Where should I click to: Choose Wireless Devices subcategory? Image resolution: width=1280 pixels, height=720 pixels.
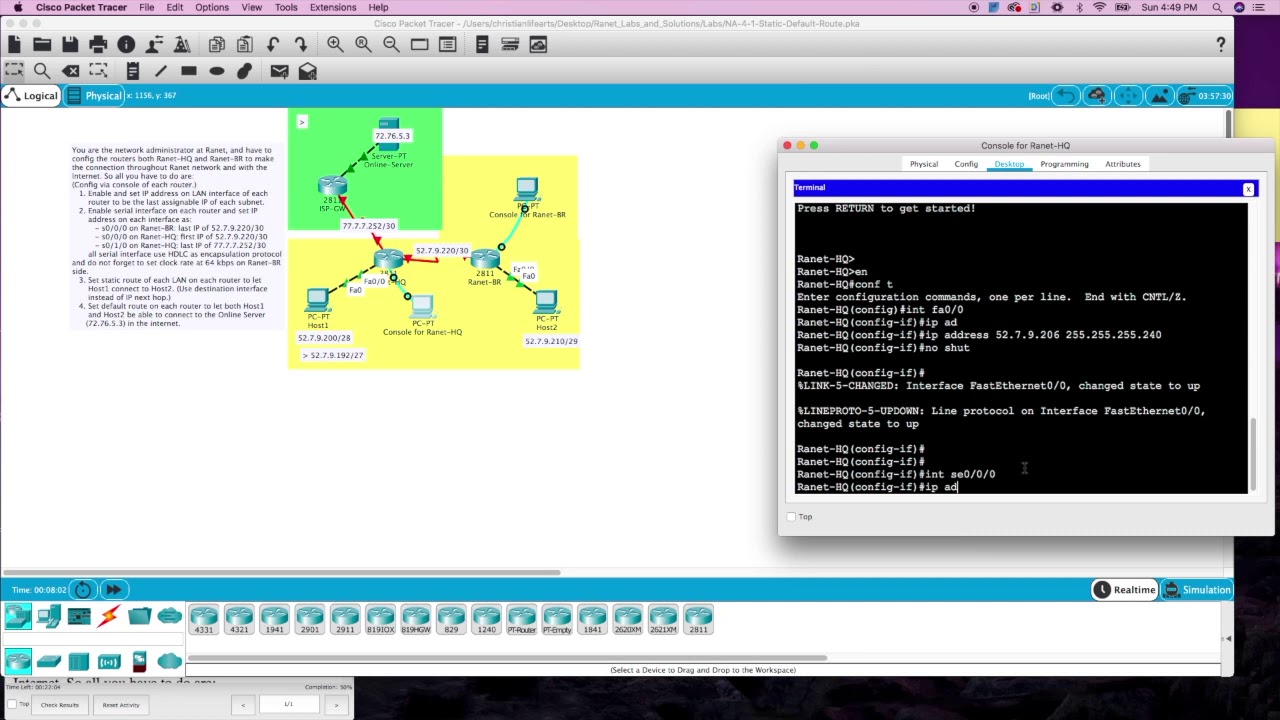(x=109, y=661)
